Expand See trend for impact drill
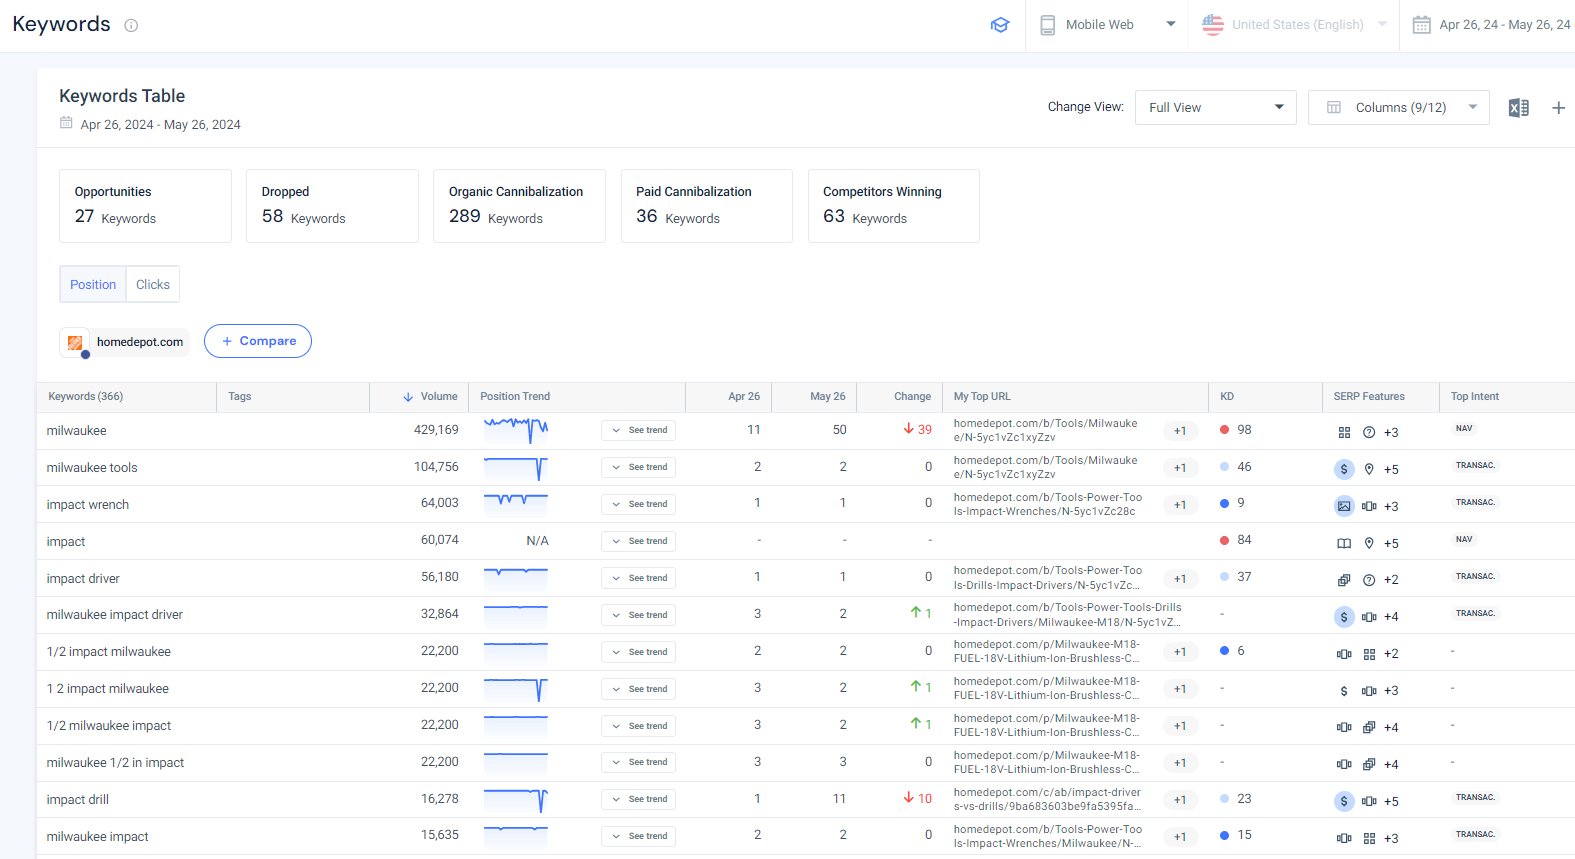This screenshot has width=1575, height=859. tap(638, 799)
